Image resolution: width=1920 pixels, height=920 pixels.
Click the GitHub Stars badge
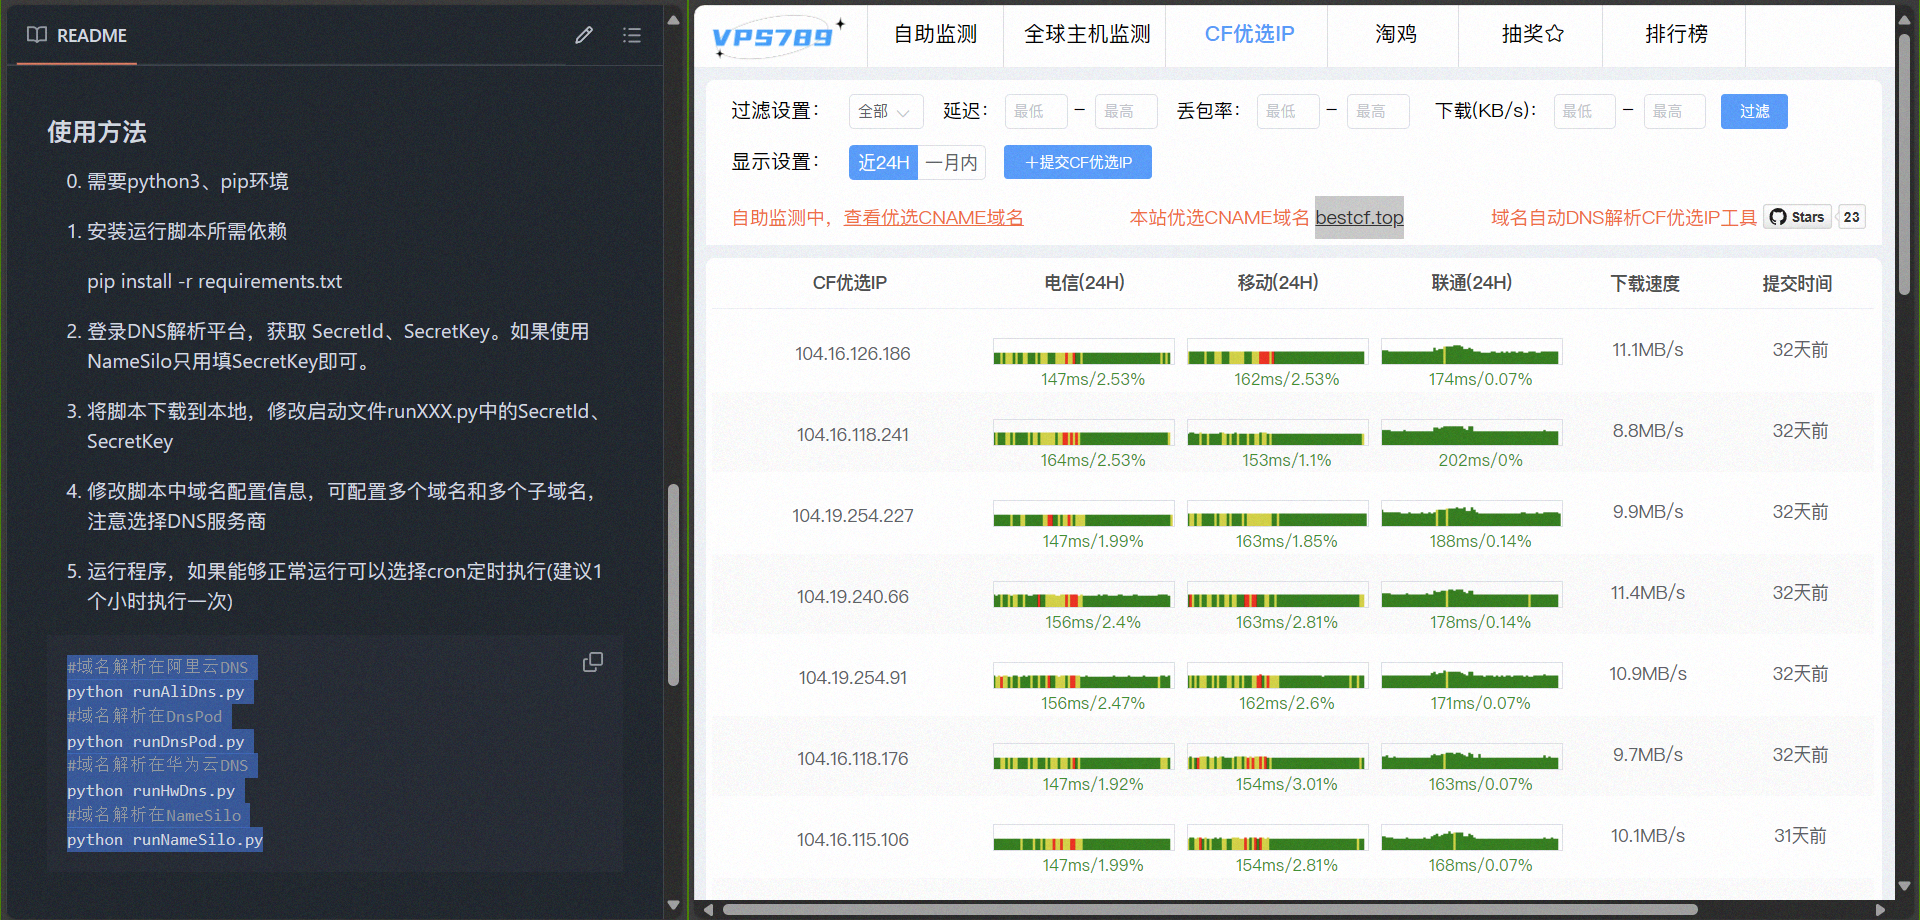click(1797, 217)
